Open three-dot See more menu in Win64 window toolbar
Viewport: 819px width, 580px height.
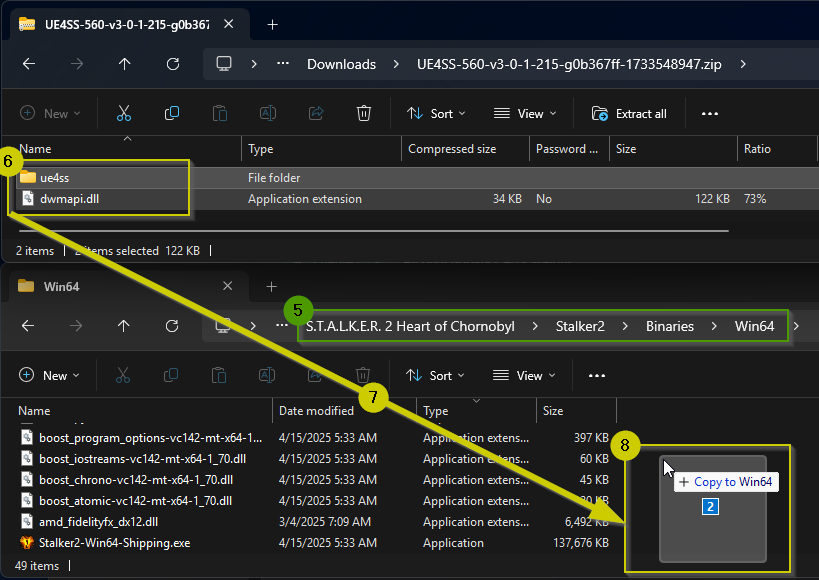(x=596, y=375)
